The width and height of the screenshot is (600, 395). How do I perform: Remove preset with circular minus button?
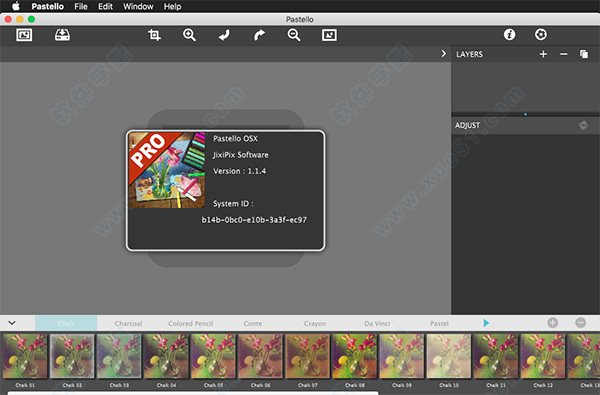(x=580, y=323)
